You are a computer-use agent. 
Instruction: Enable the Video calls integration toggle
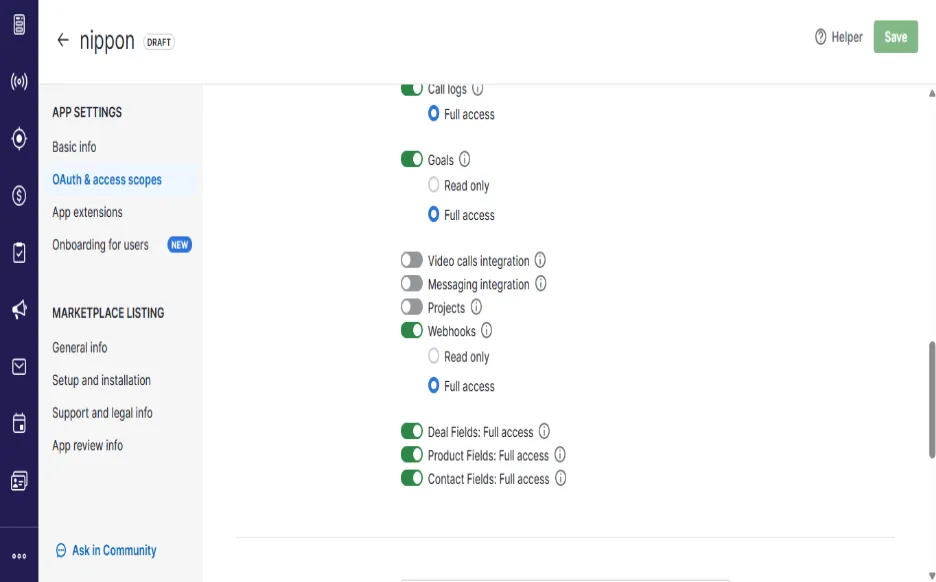(x=411, y=260)
